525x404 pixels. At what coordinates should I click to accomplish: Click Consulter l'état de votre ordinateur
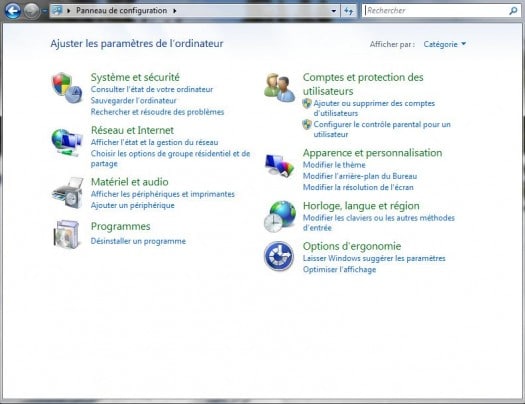[x=152, y=89]
